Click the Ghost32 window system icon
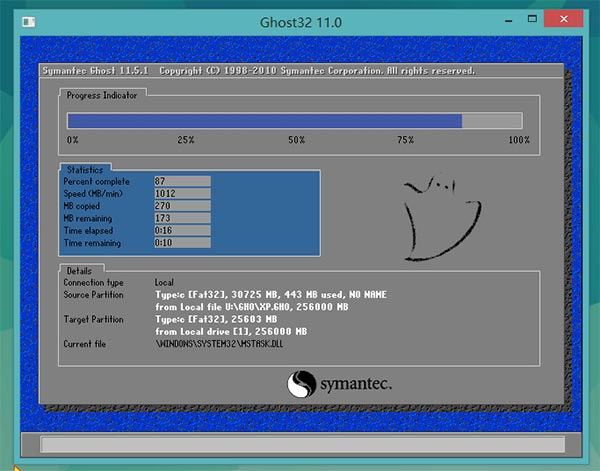Image resolution: width=600 pixels, height=471 pixels. pyautogui.click(x=28, y=22)
